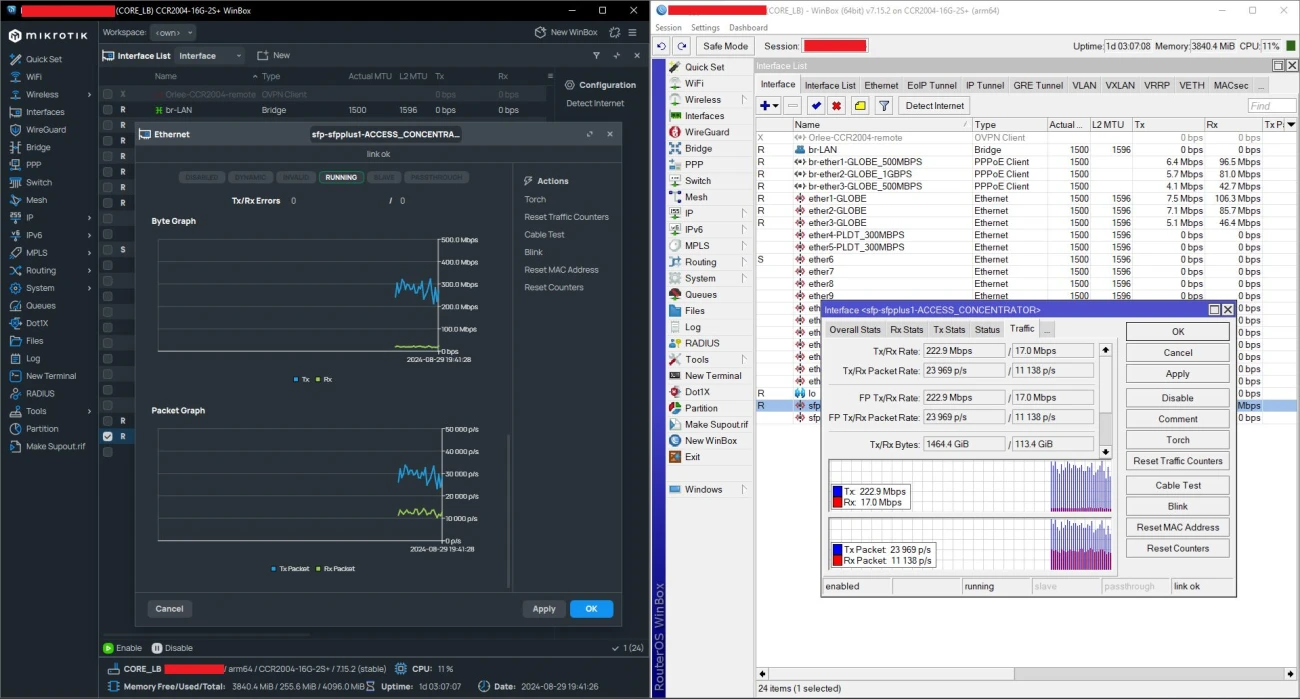The image size is (1300, 699).
Task: Click the Cable Test button in light dialog
Action: 1178,485
